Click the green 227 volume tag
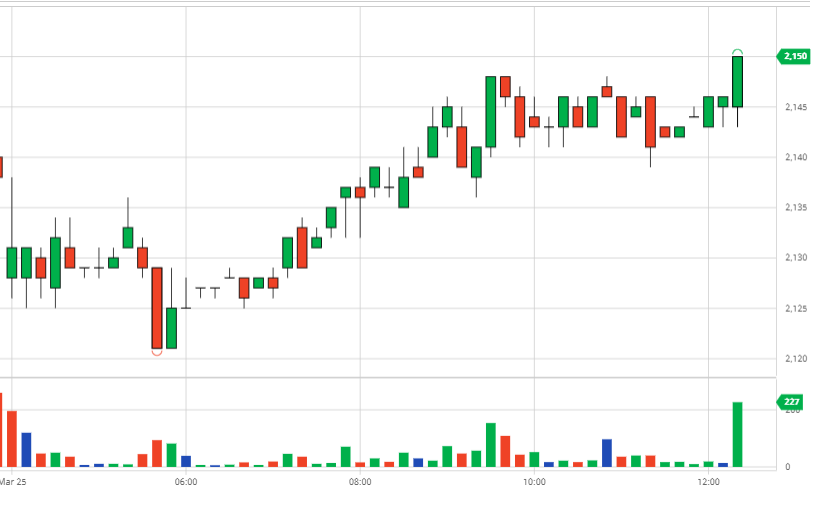This screenshot has width=840, height=510. pos(790,402)
